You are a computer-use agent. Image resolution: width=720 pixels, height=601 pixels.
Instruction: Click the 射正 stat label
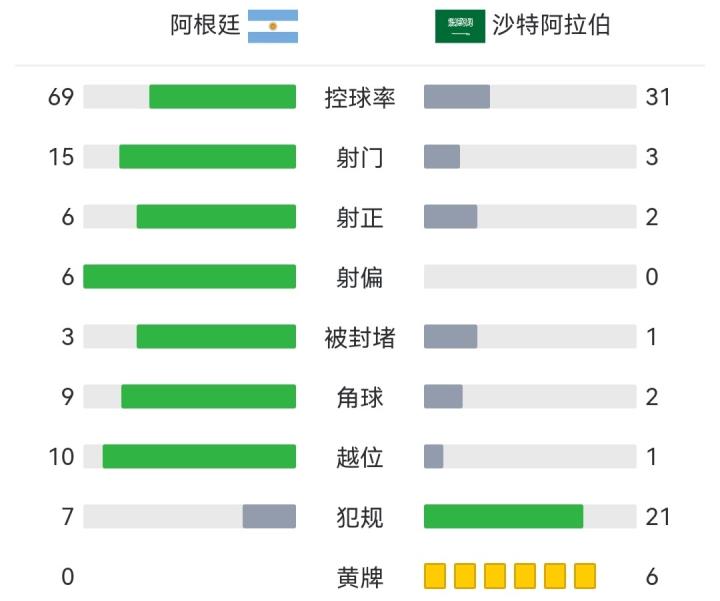360,217
